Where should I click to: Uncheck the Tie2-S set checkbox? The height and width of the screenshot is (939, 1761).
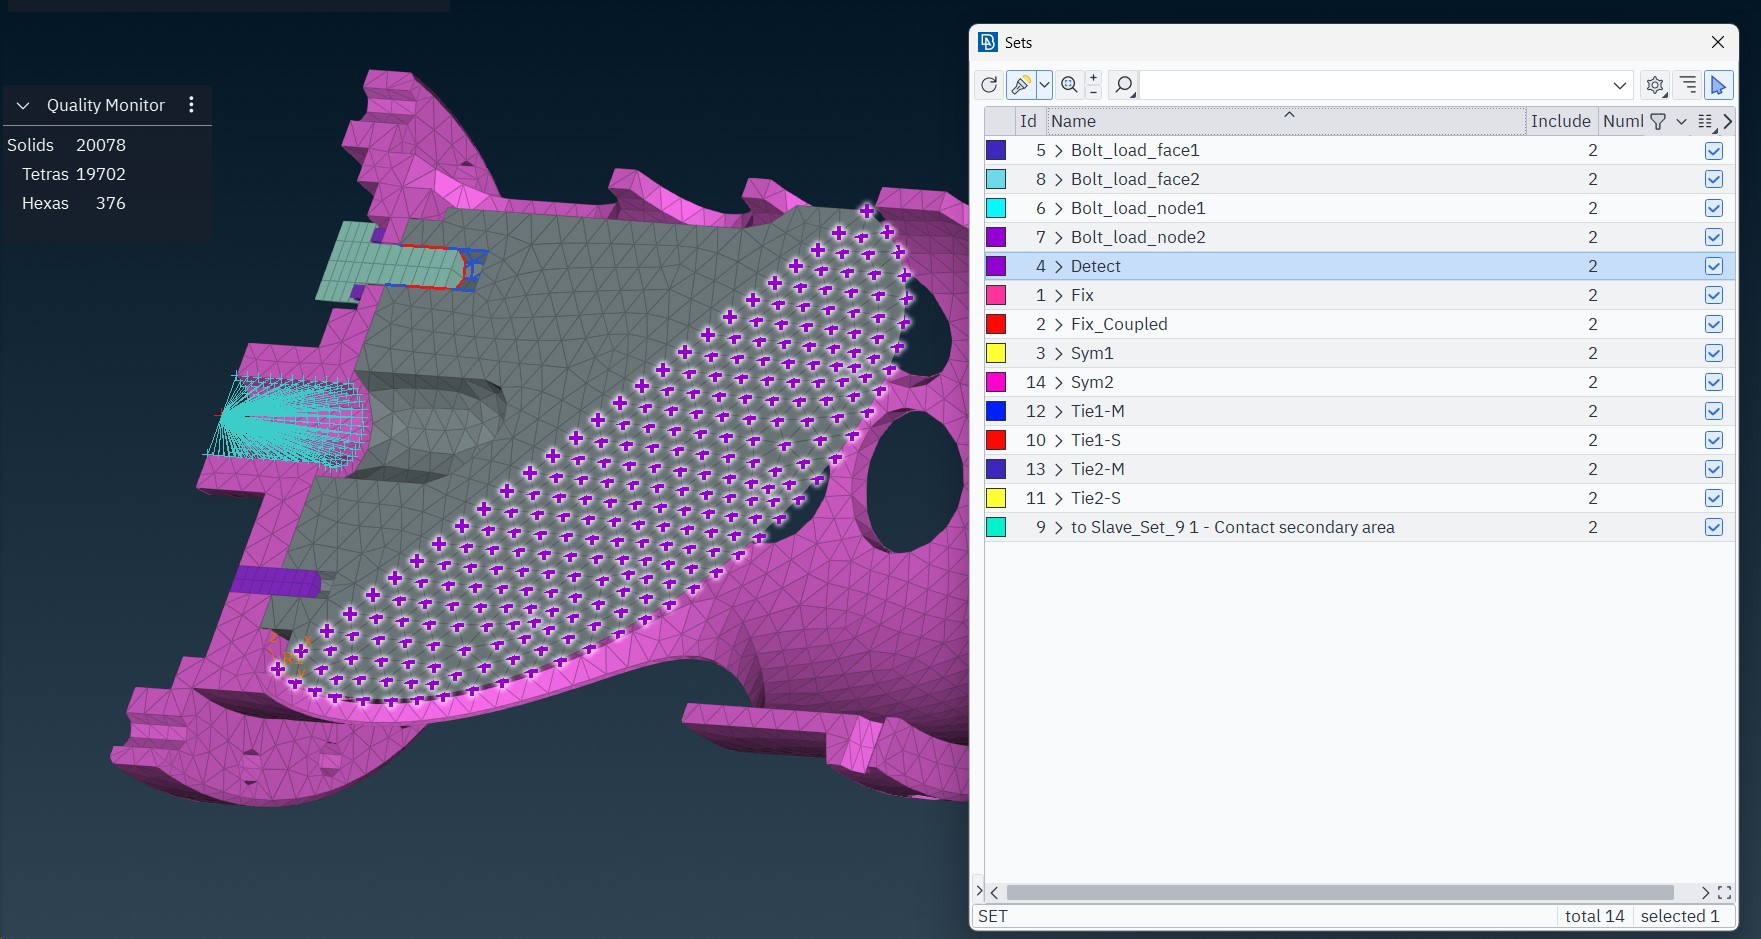(x=1714, y=499)
